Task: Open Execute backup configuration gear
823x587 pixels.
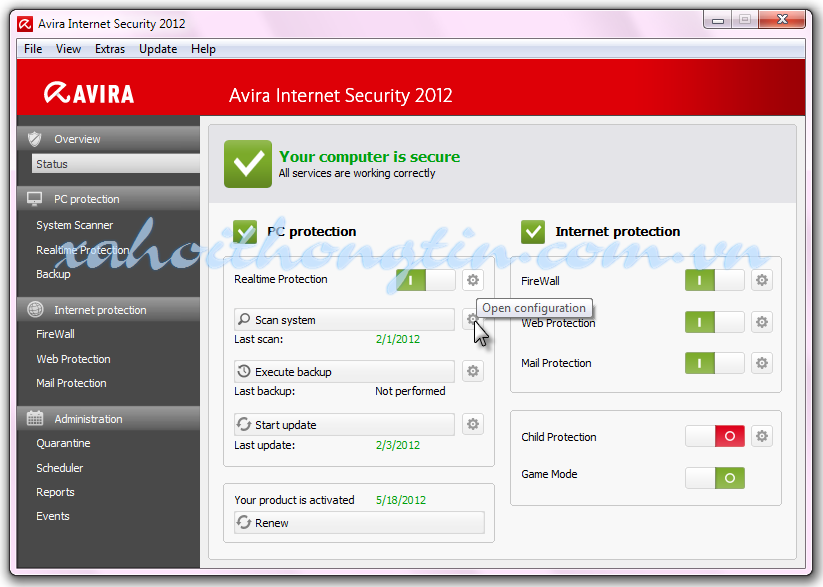Action: (x=473, y=371)
